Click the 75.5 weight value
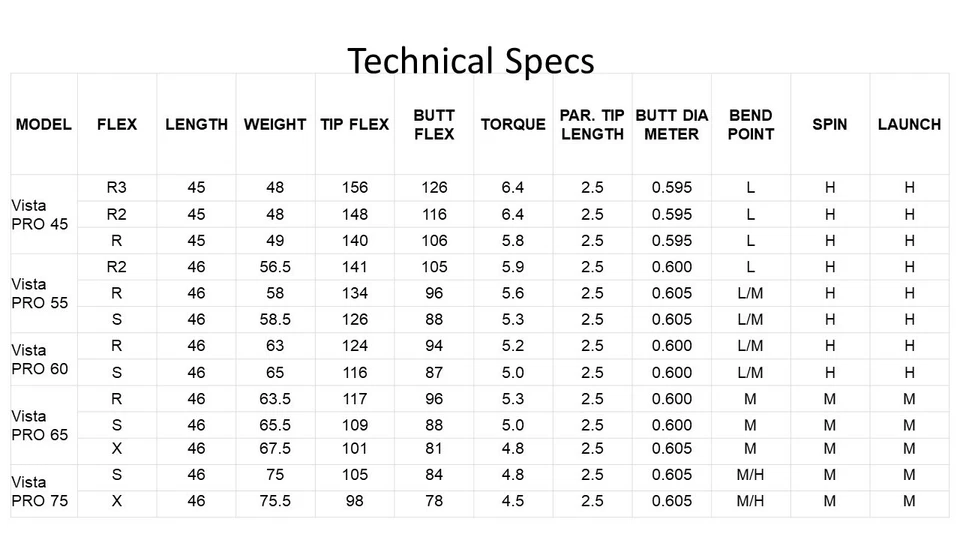This screenshot has width=960, height=540. (275, 501)
